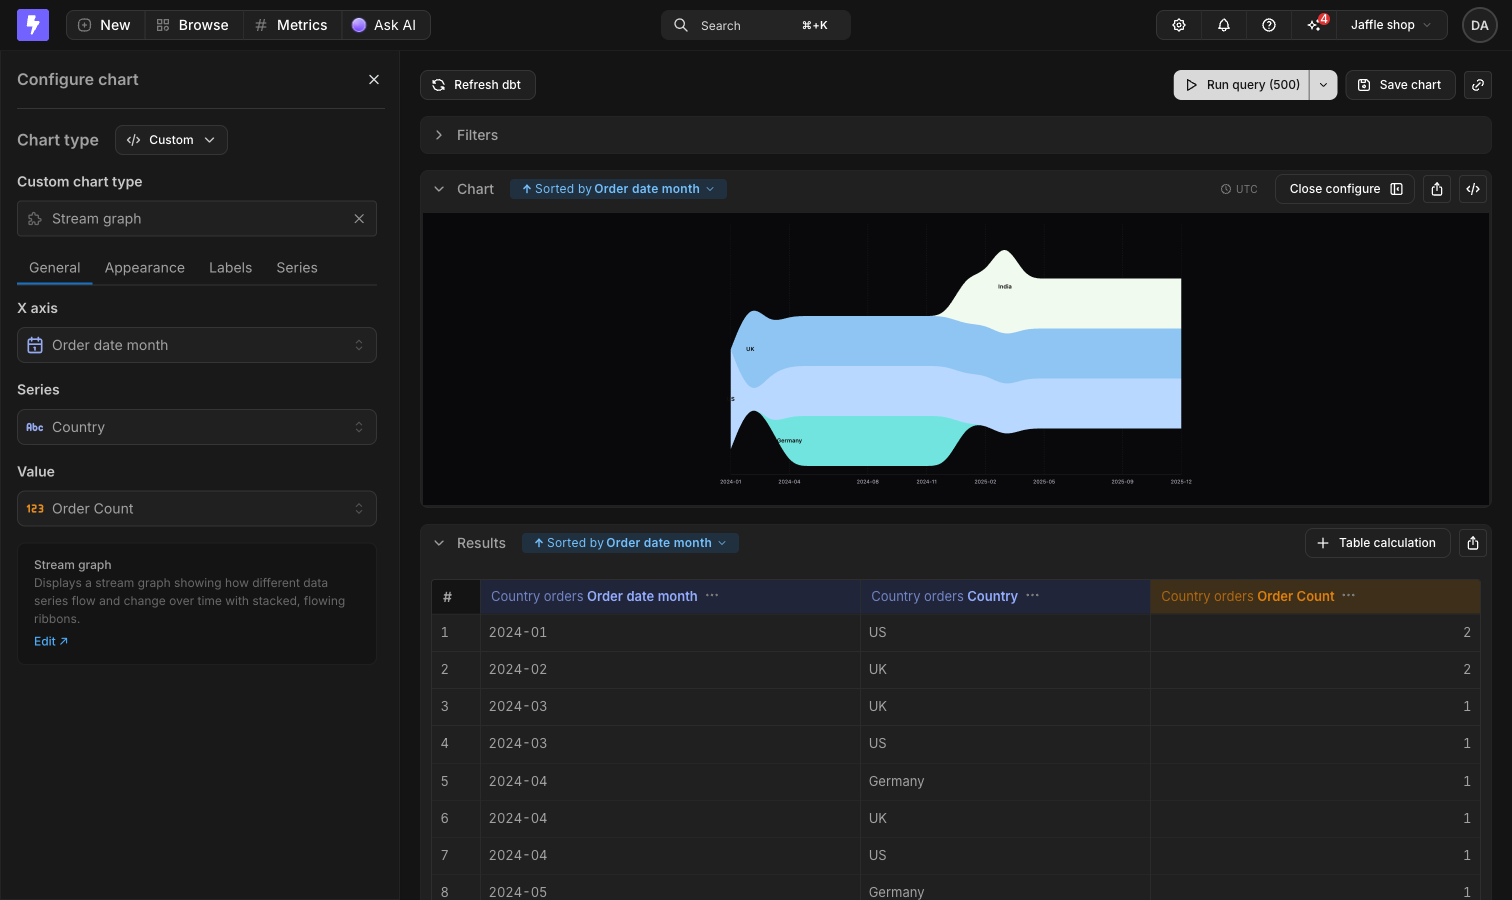
Task: Clear the Stream graph custom chart type
Action: pyautogui.click(x=359, y=219)
